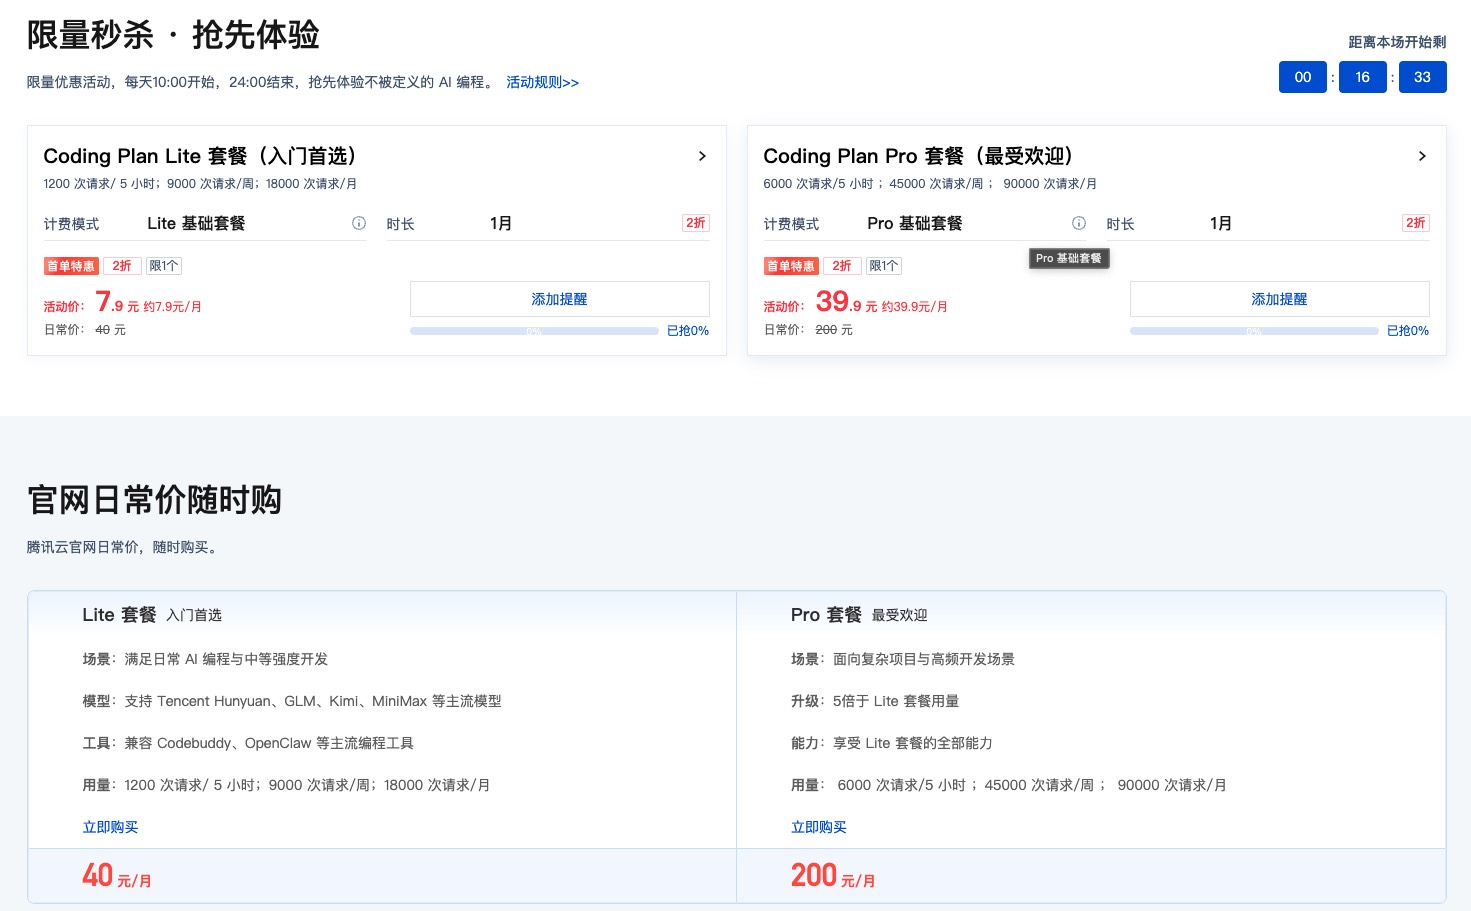Click 立即购买 under the Pro 套餐

coord(819,827)
